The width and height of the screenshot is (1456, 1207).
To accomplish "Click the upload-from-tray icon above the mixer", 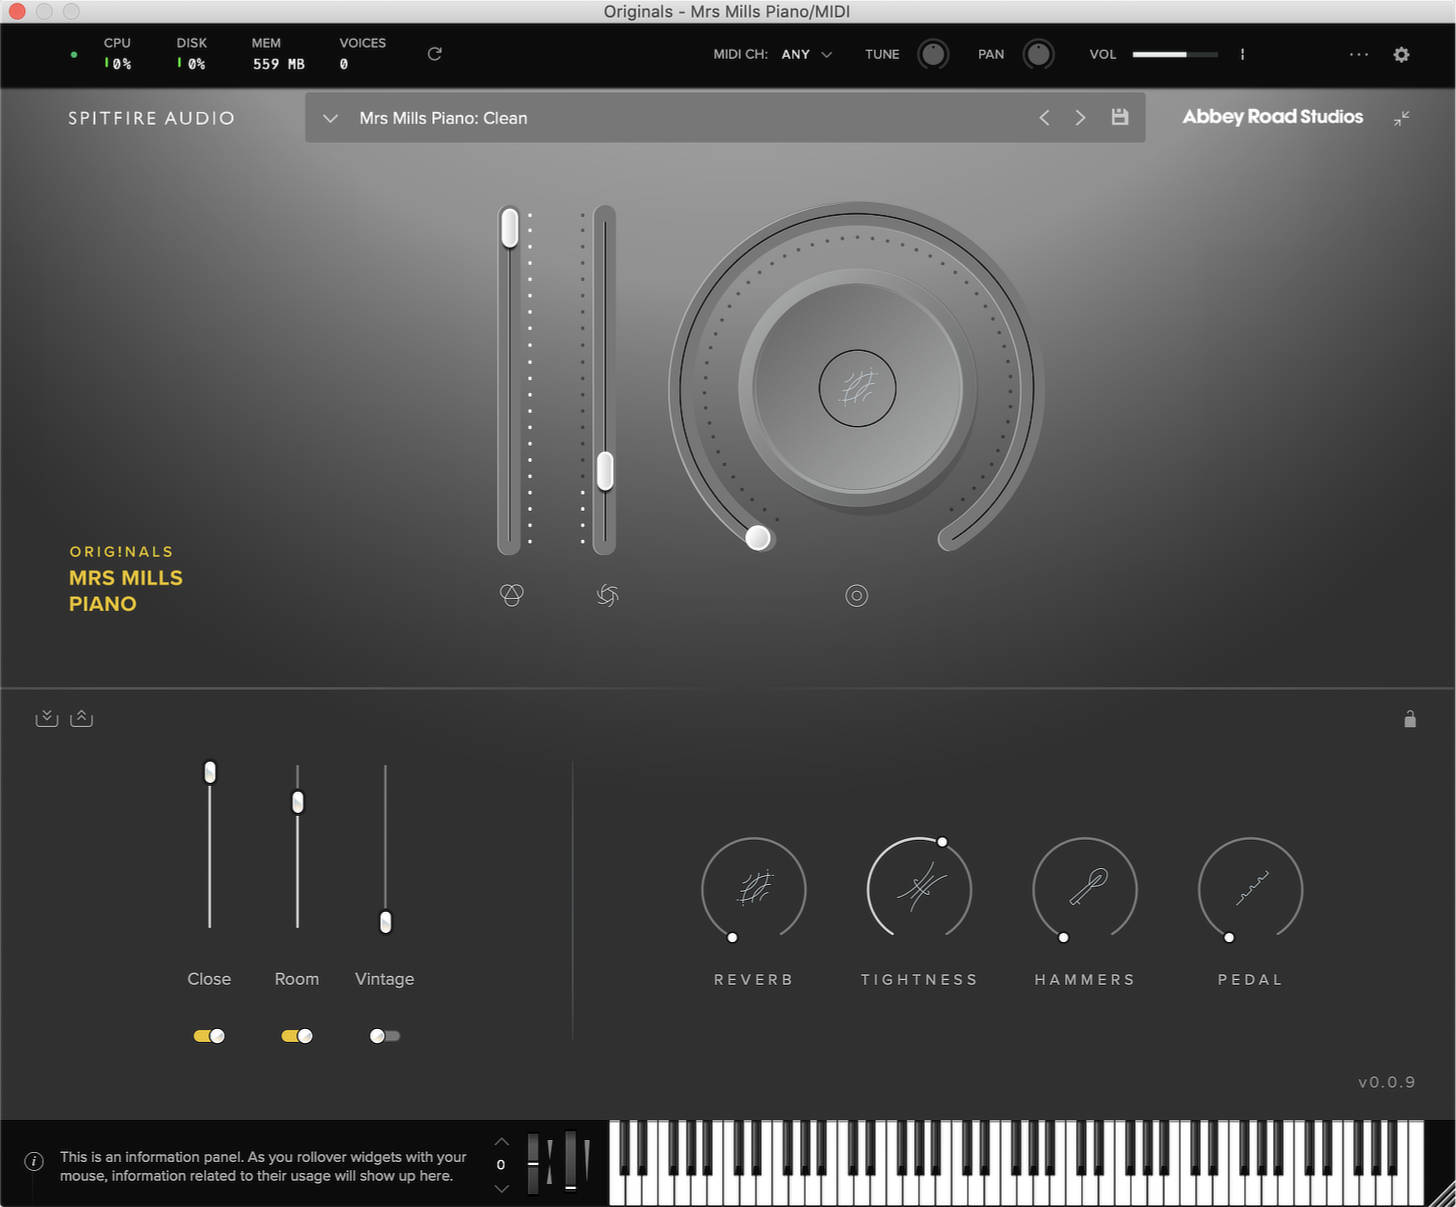I will click(82, 718).
